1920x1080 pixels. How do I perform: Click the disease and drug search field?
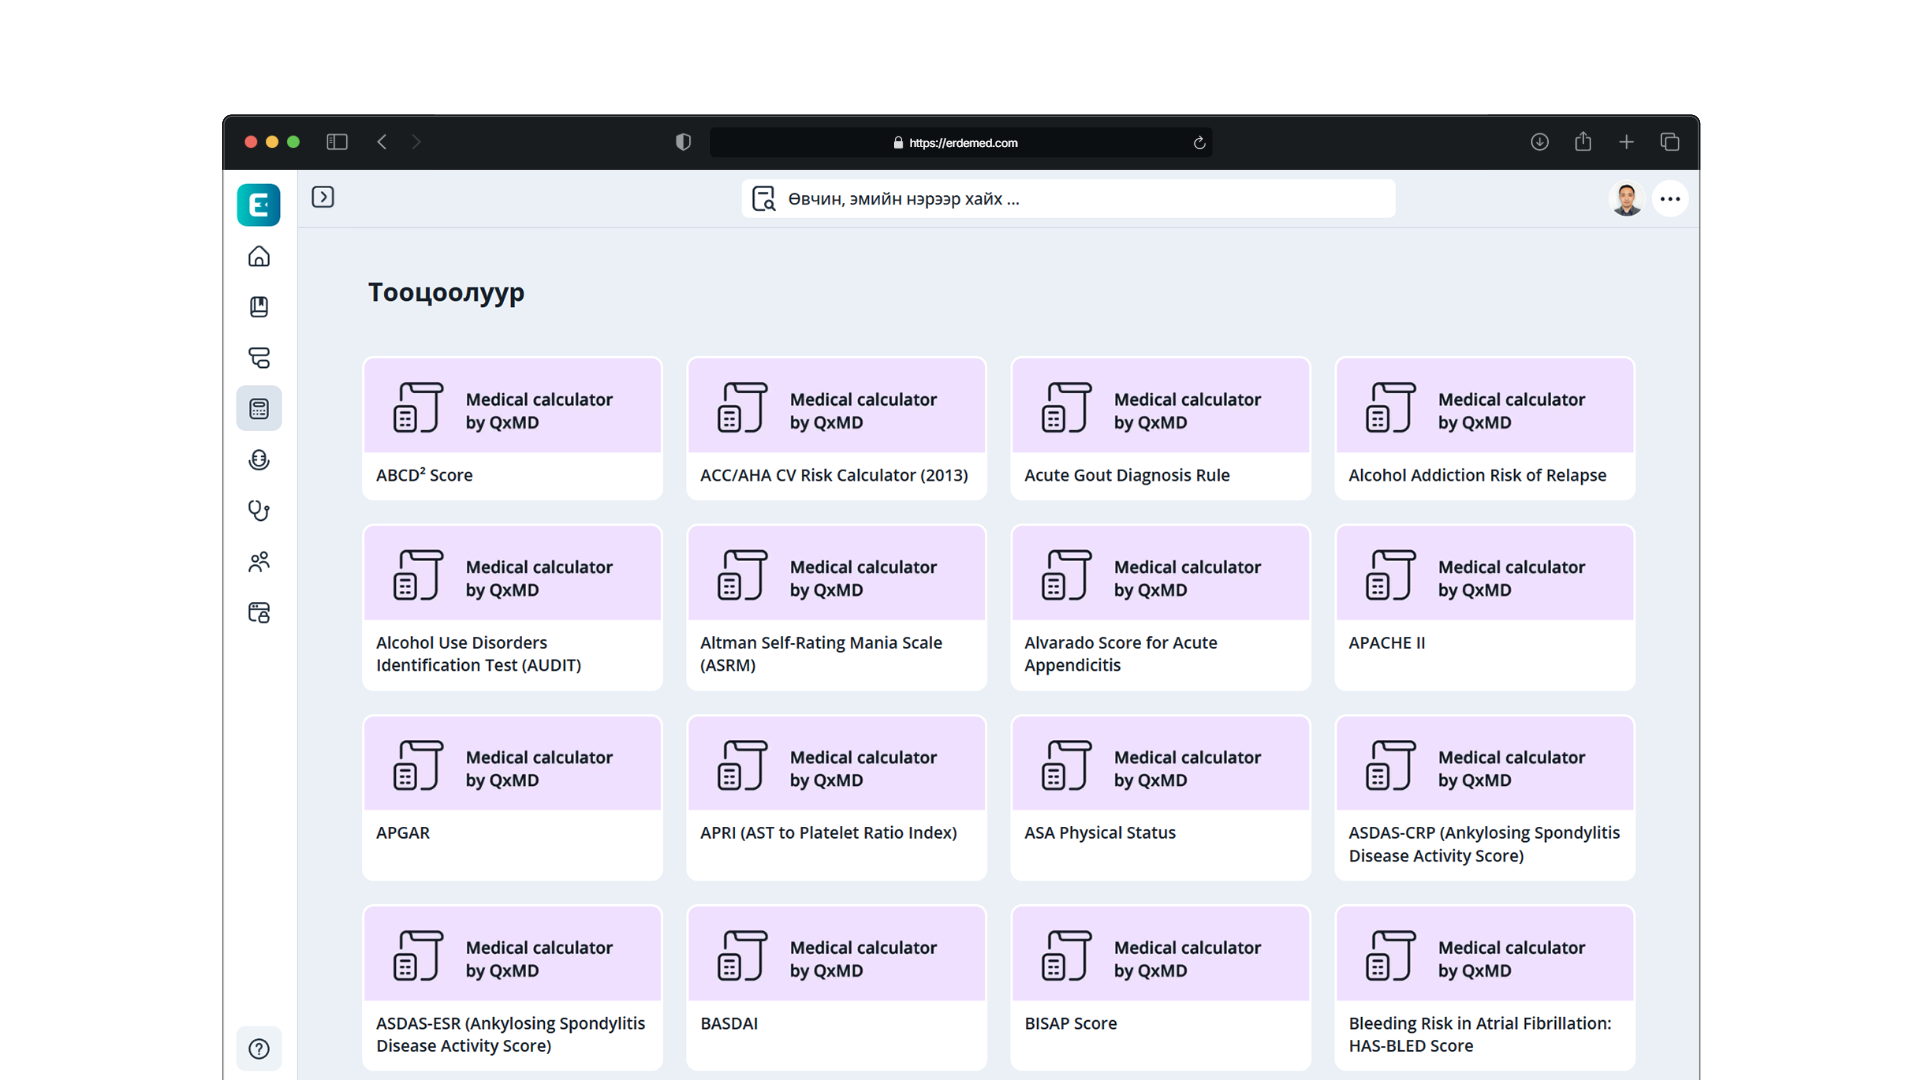(x=1069, y=199)
